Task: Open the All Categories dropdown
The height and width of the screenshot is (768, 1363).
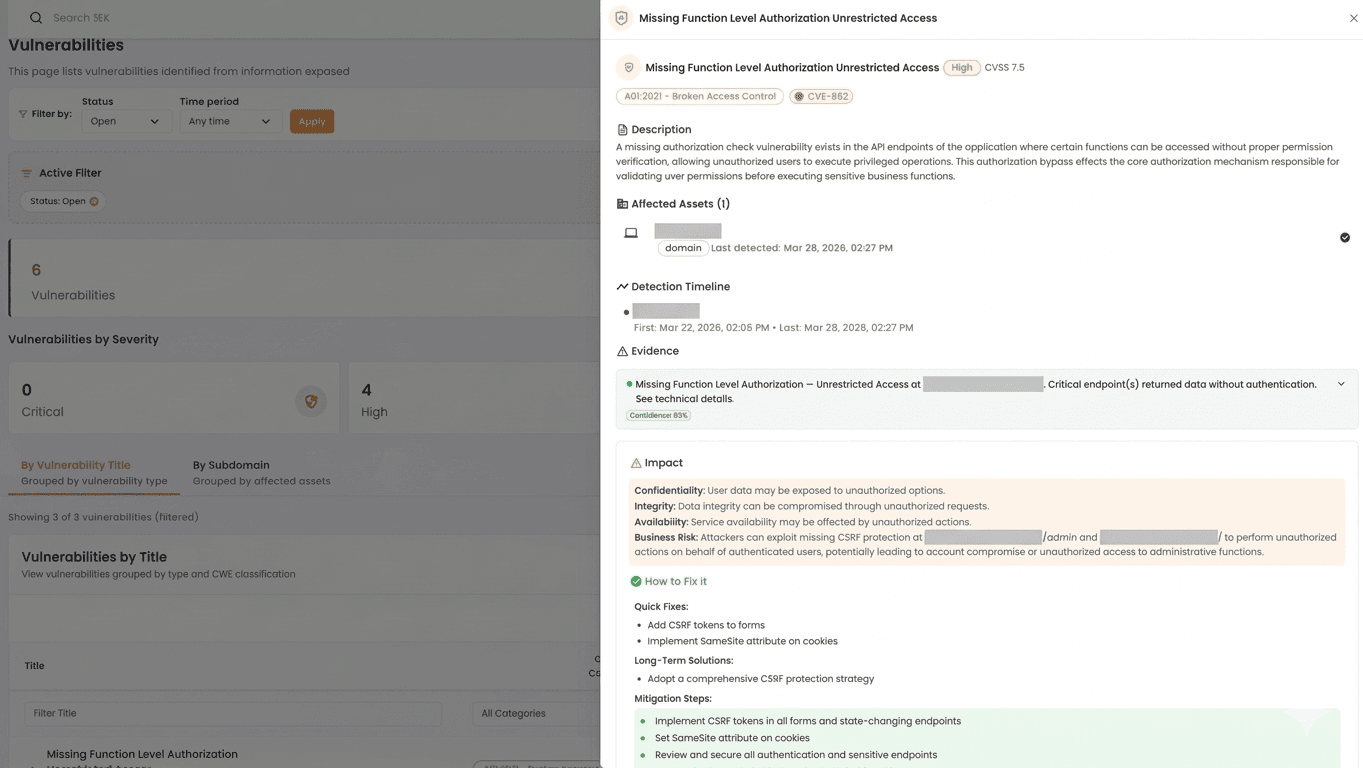Action: point(535,713)
